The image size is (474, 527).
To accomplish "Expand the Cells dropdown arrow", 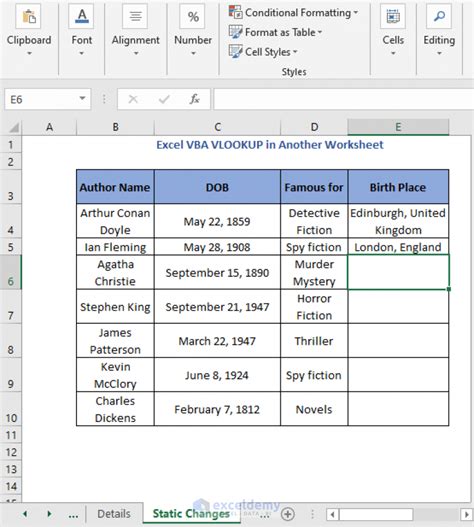I will click(393, 53).
